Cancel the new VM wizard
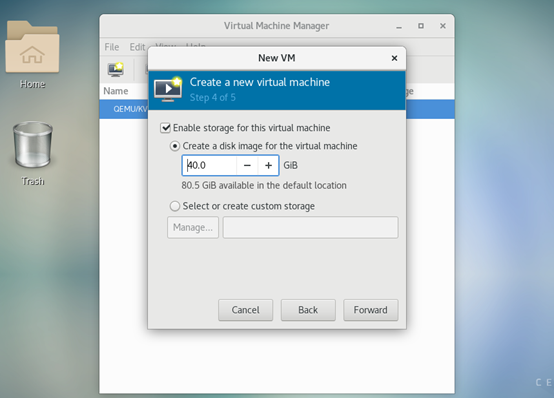 (246, 310)
